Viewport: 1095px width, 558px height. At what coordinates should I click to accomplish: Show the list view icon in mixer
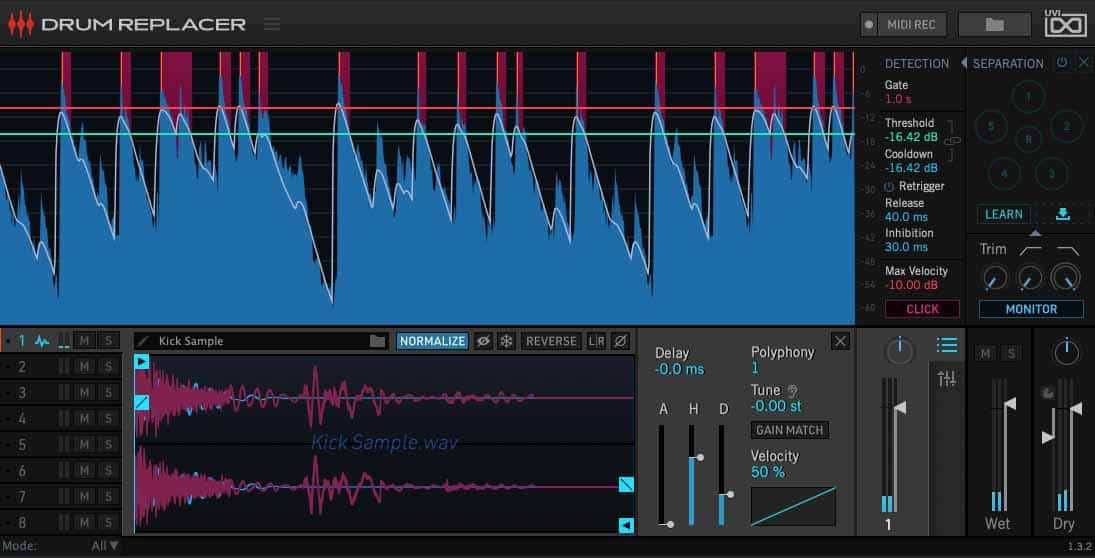coord(946,345)
